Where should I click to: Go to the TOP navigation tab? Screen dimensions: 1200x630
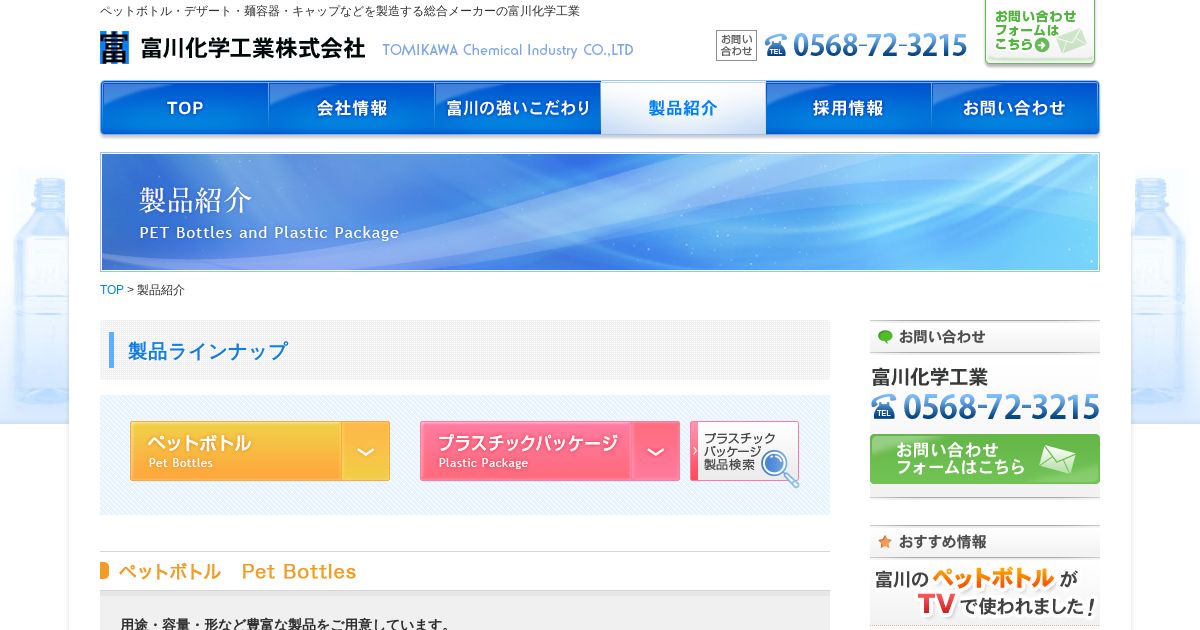point(185,108)
